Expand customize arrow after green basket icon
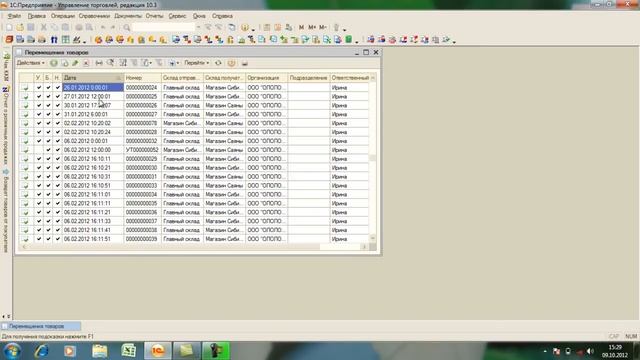 click(357, 41)
